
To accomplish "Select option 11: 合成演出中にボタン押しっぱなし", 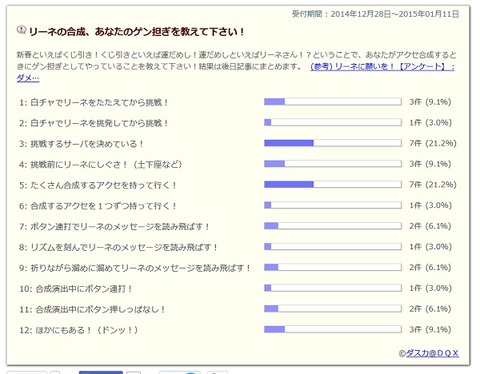I will pyautogui.click(x=92, y=309).
